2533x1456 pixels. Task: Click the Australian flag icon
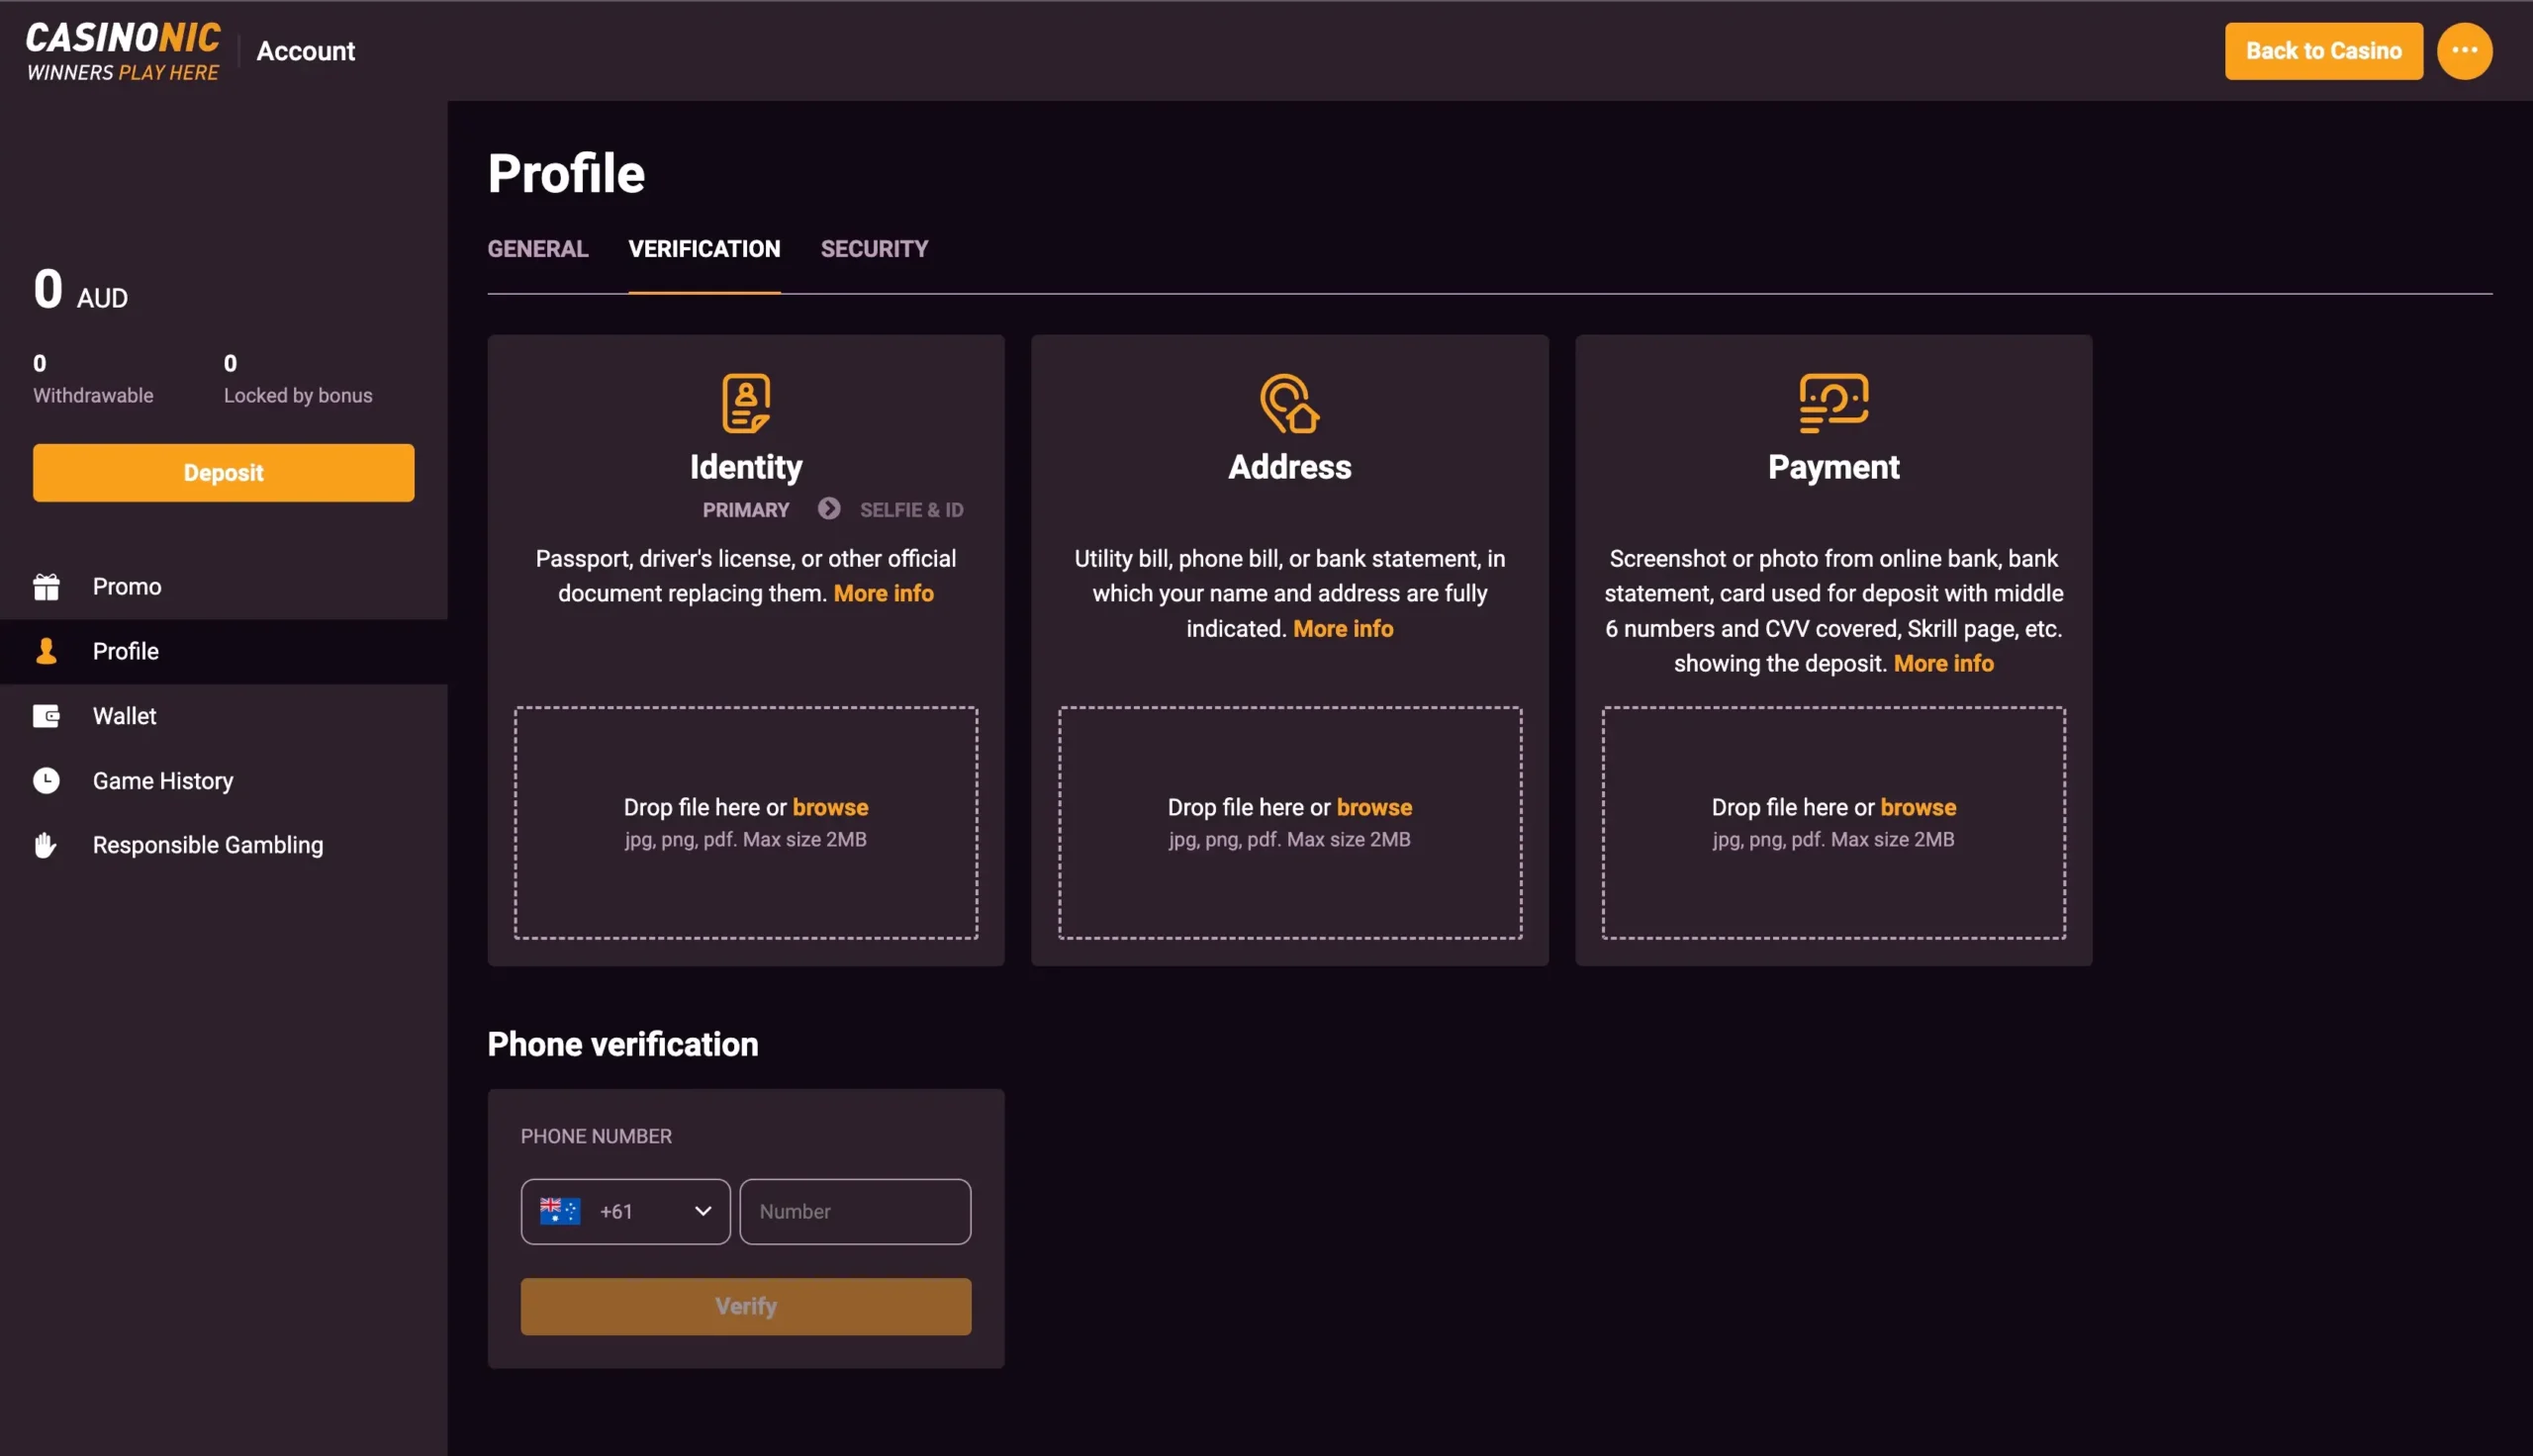[559, 1211]
